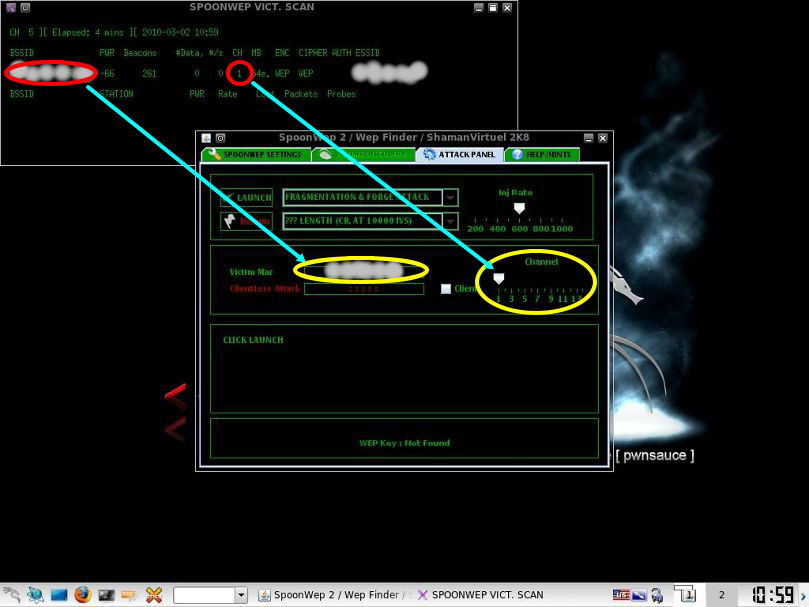Launch Firefox from the taskbar

pyautogui.click(x=83, y=595)
